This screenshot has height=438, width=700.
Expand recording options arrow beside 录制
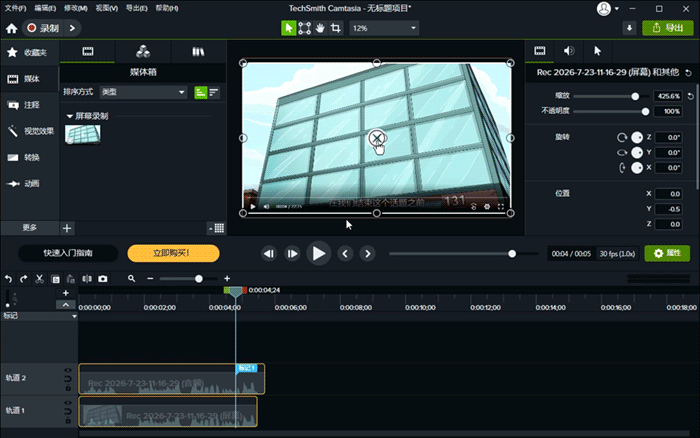click(72, 28)
